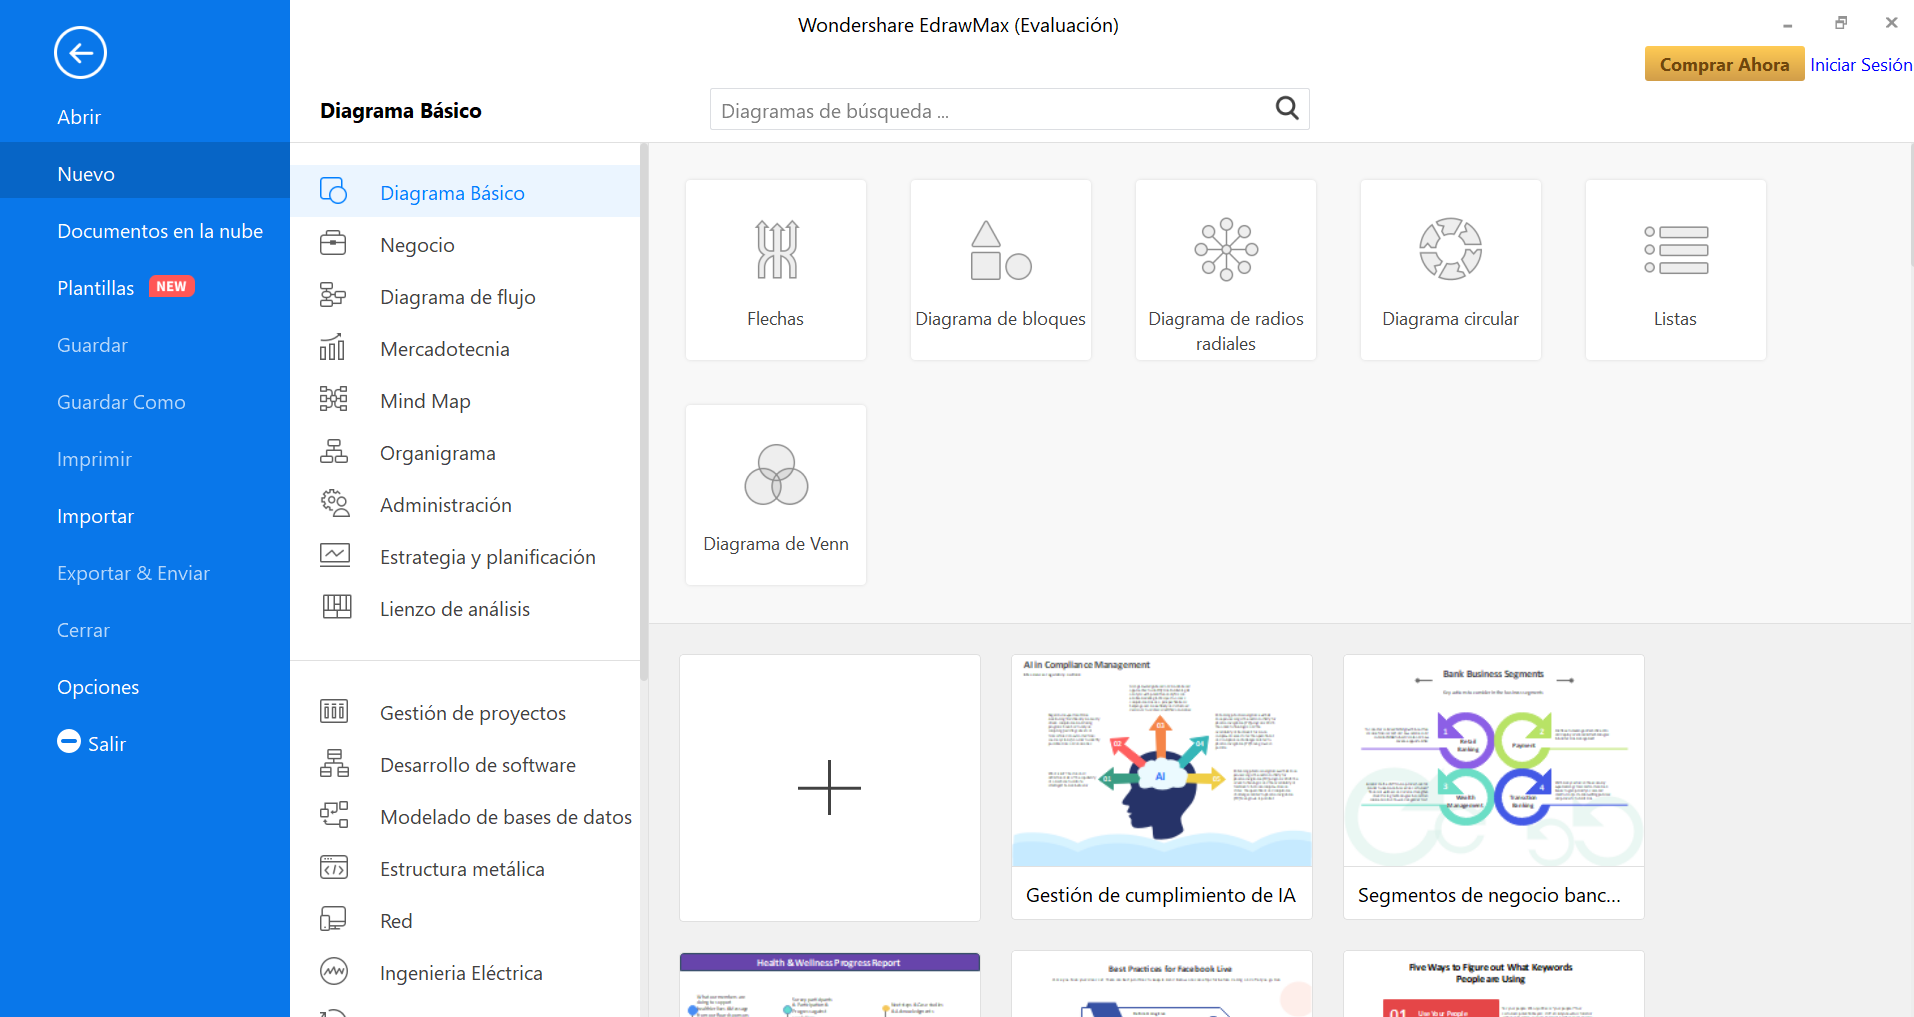Click the back arrow circle icon
1914x1017 pixels.
click(80, 52)
